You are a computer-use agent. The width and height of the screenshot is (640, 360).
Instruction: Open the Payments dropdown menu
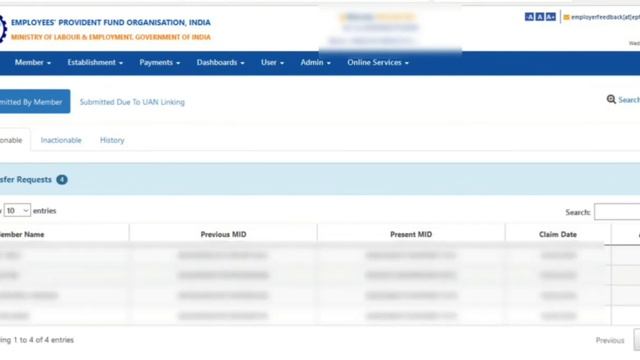coord(160,62)
